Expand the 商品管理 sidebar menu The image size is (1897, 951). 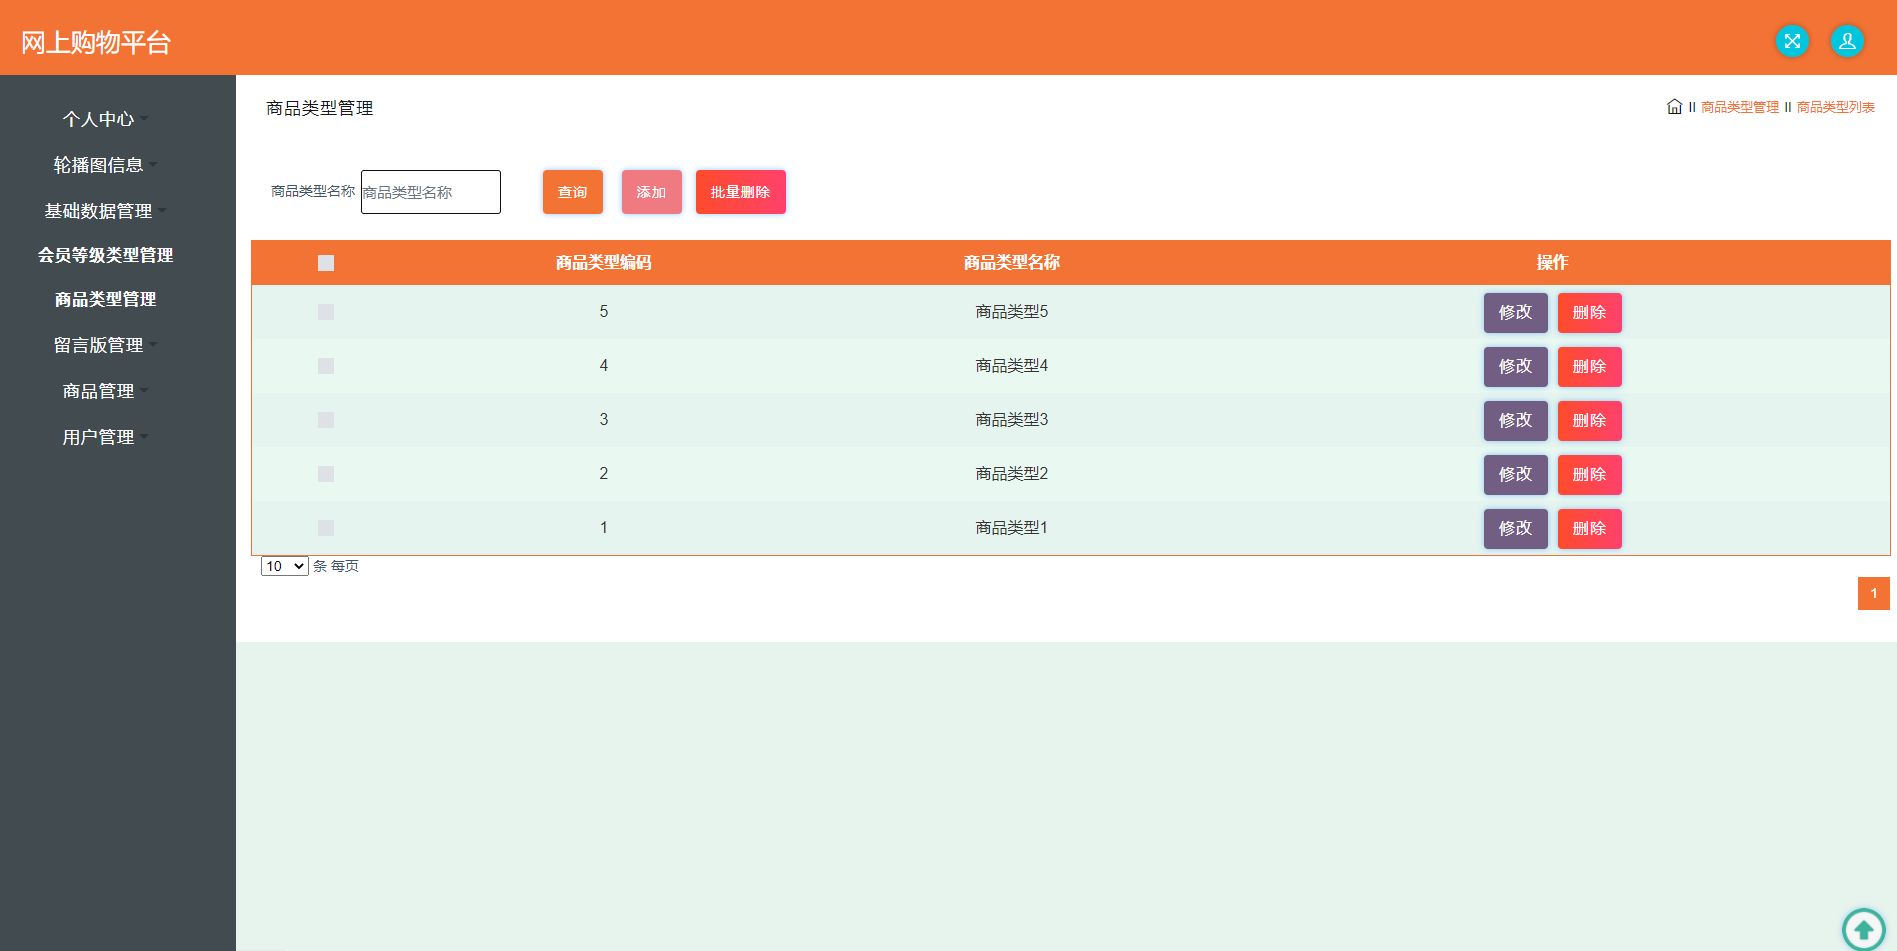(104, 391)
